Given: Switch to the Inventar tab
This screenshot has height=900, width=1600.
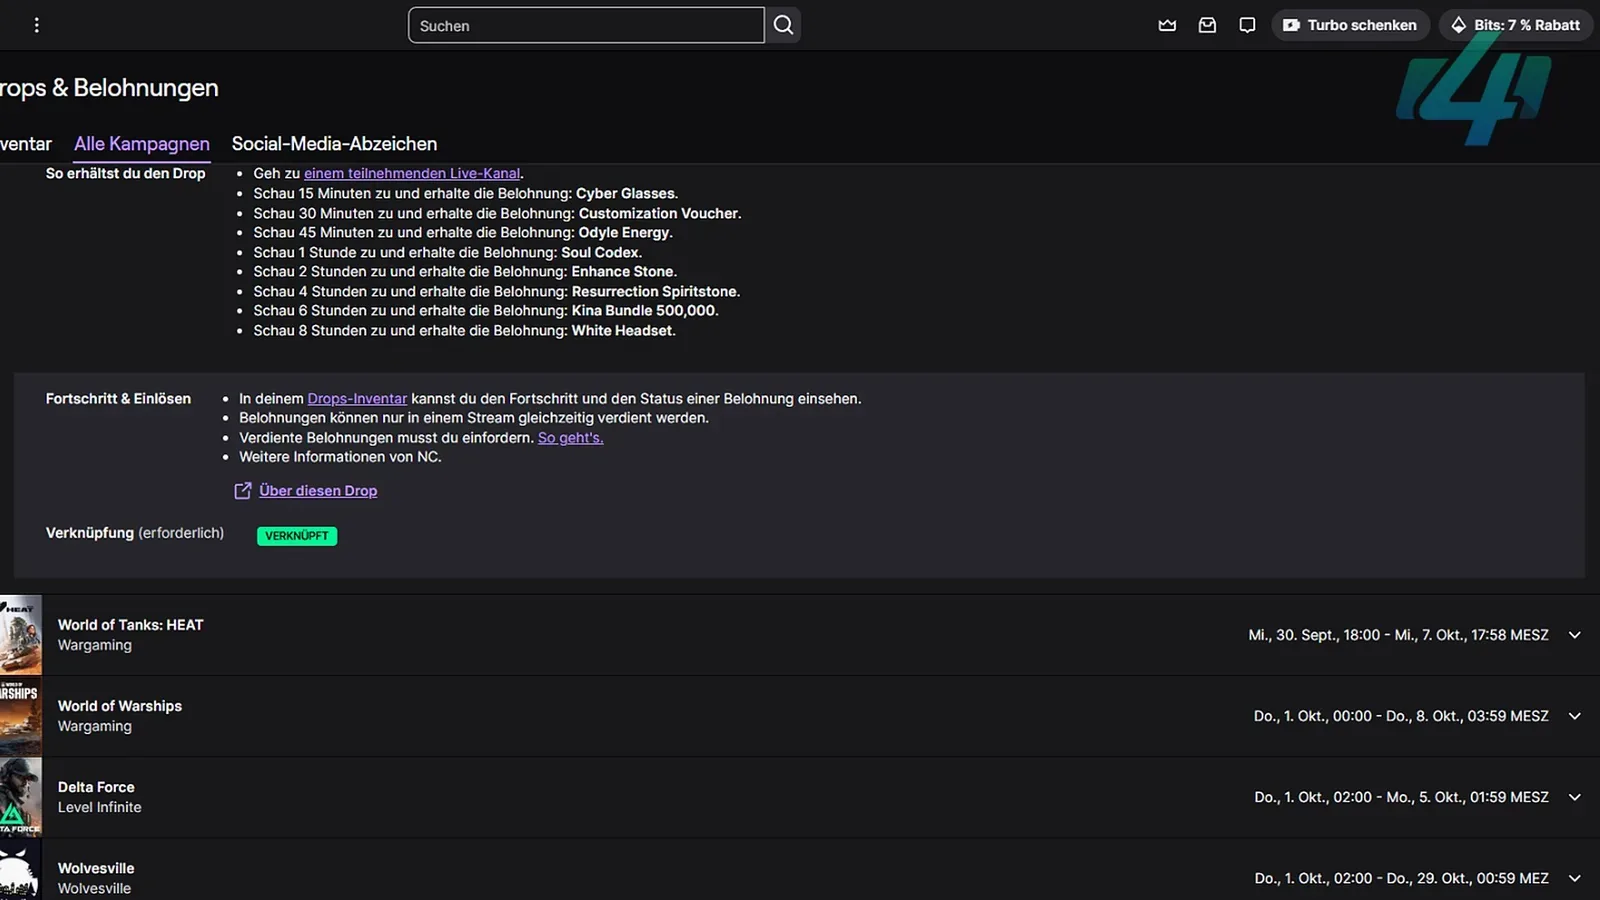Looking at the screenshot, I should [26, 144].
